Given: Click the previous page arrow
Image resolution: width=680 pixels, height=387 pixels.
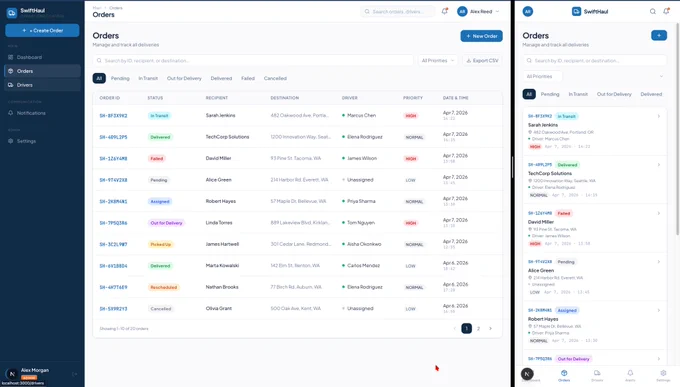Looking at the screenshot, I should coord(454,328).
